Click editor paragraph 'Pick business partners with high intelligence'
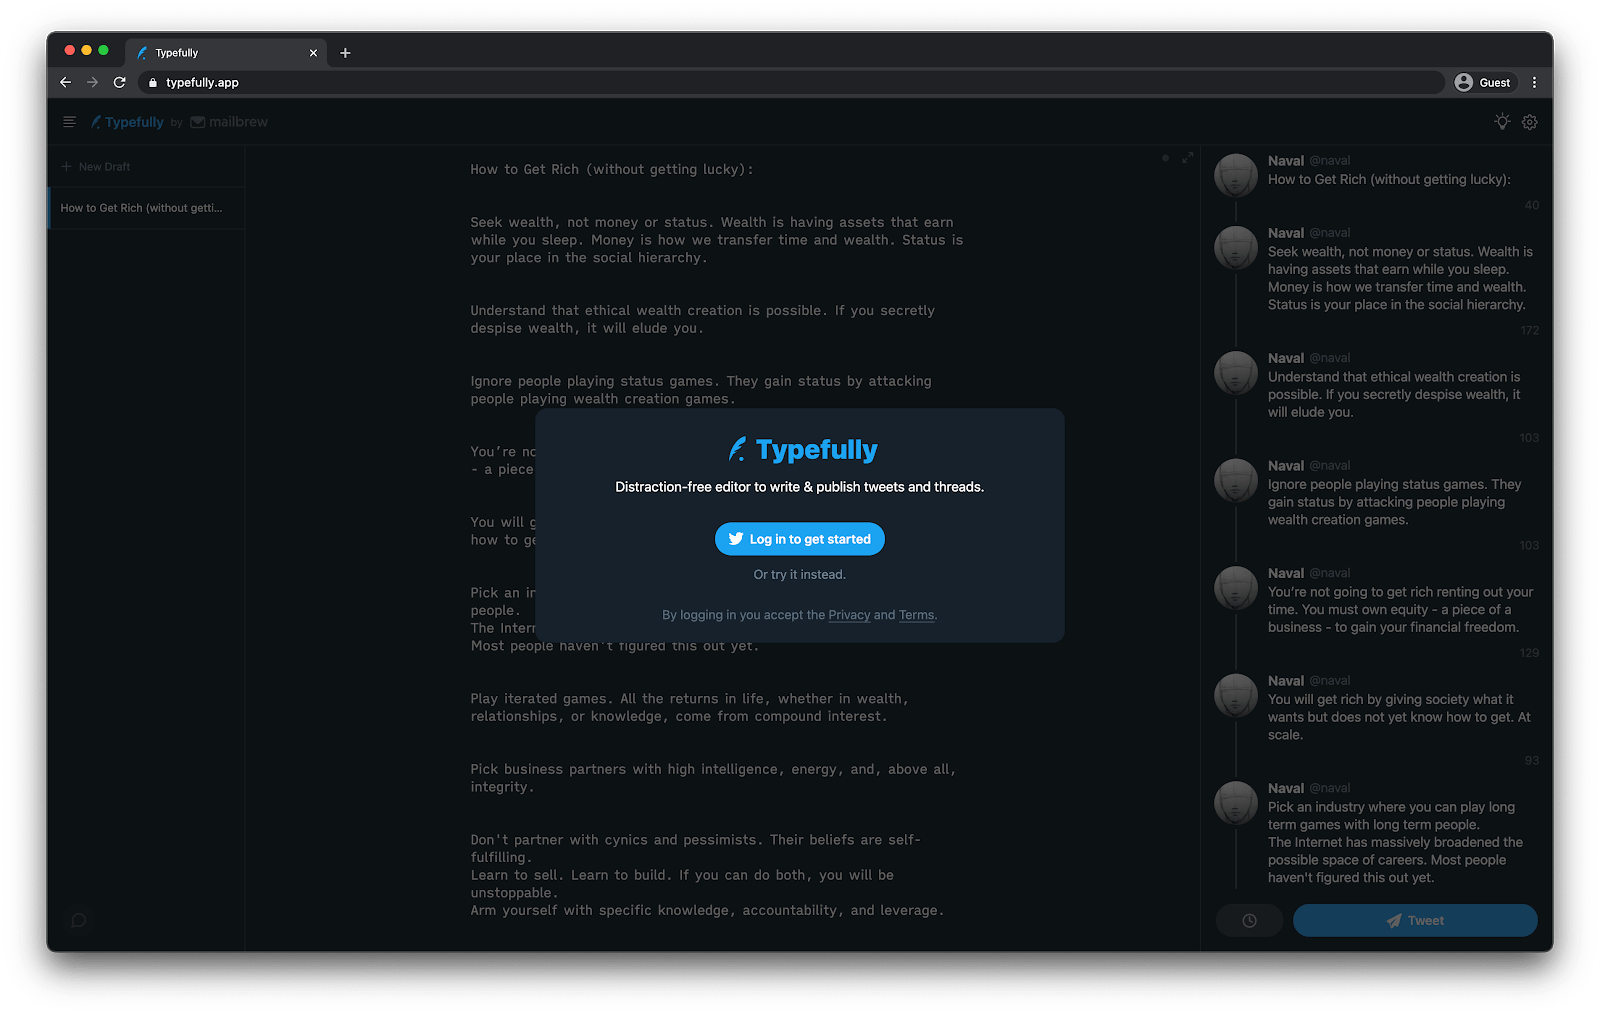 point(713,778)
